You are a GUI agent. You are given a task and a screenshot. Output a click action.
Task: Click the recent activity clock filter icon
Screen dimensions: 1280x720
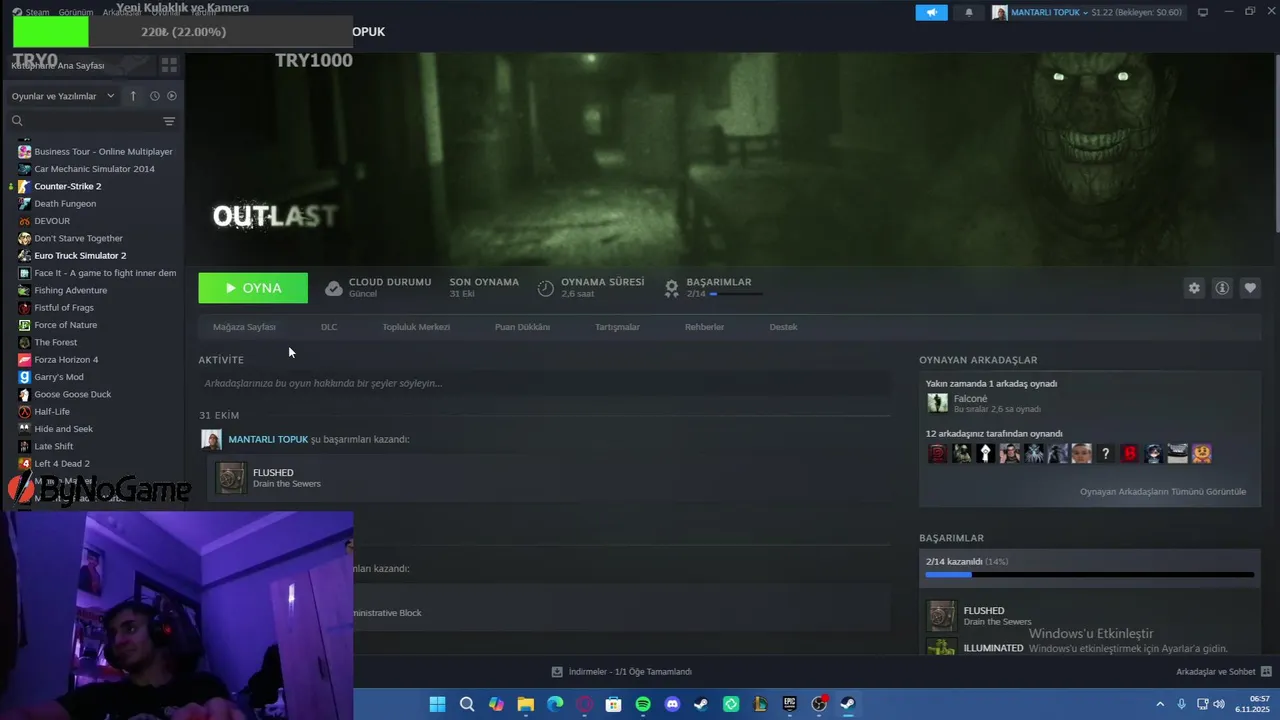(155, 96)
